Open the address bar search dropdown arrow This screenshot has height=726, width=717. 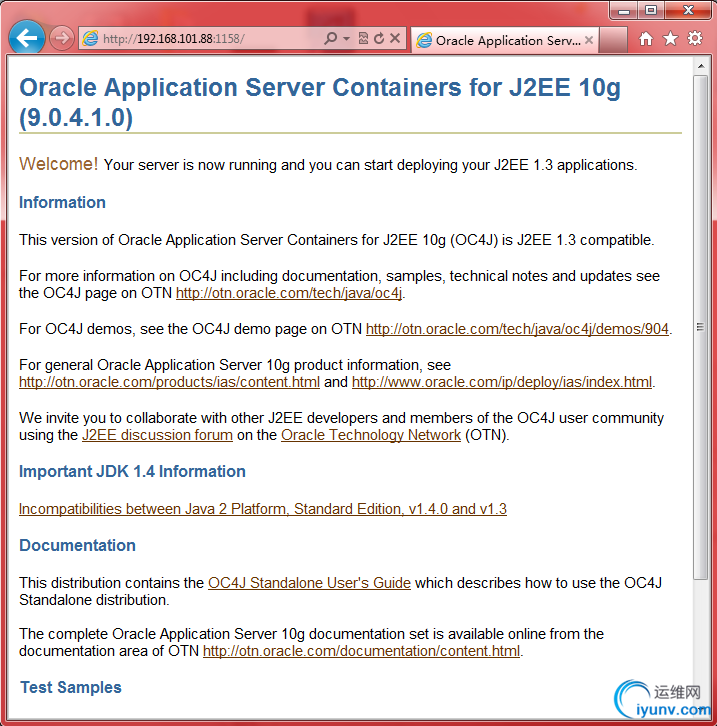point(346,38)
